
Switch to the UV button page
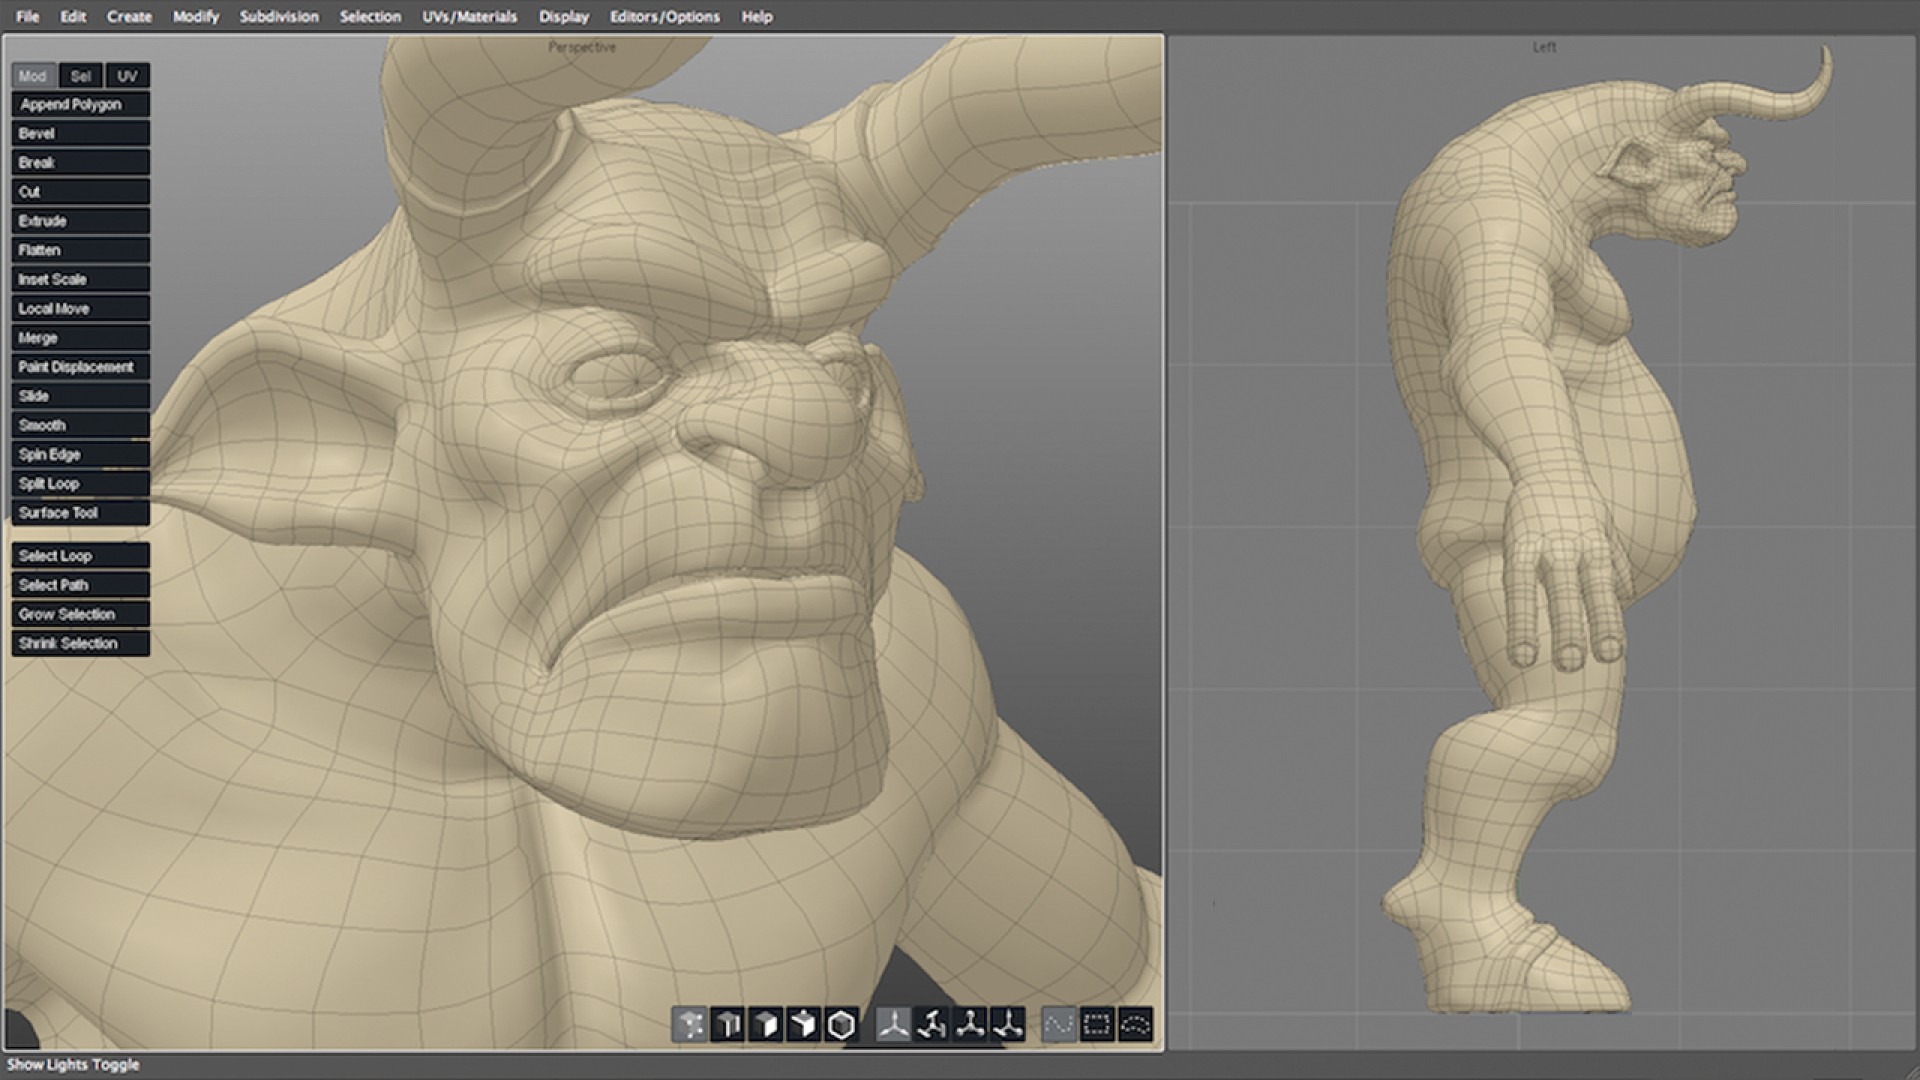pos(127,76)
